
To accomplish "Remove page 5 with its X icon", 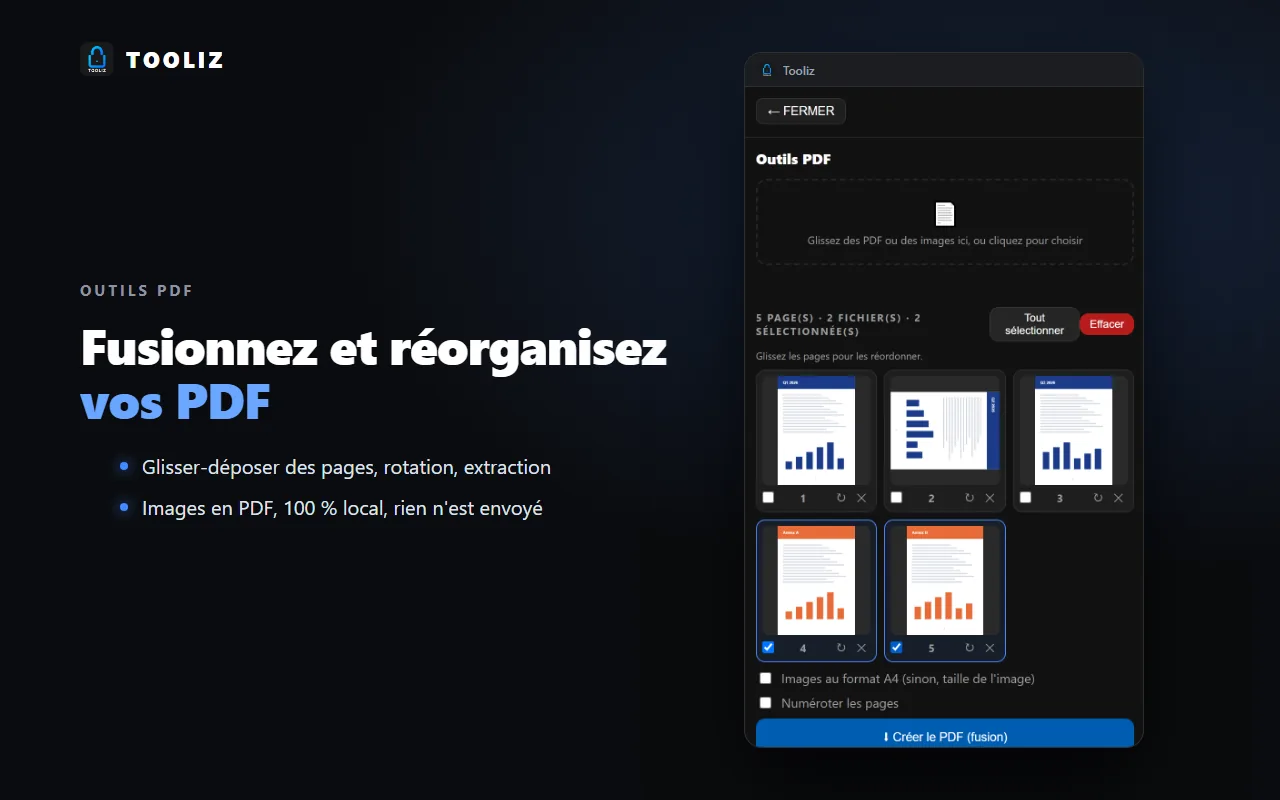I will (990, 648).
